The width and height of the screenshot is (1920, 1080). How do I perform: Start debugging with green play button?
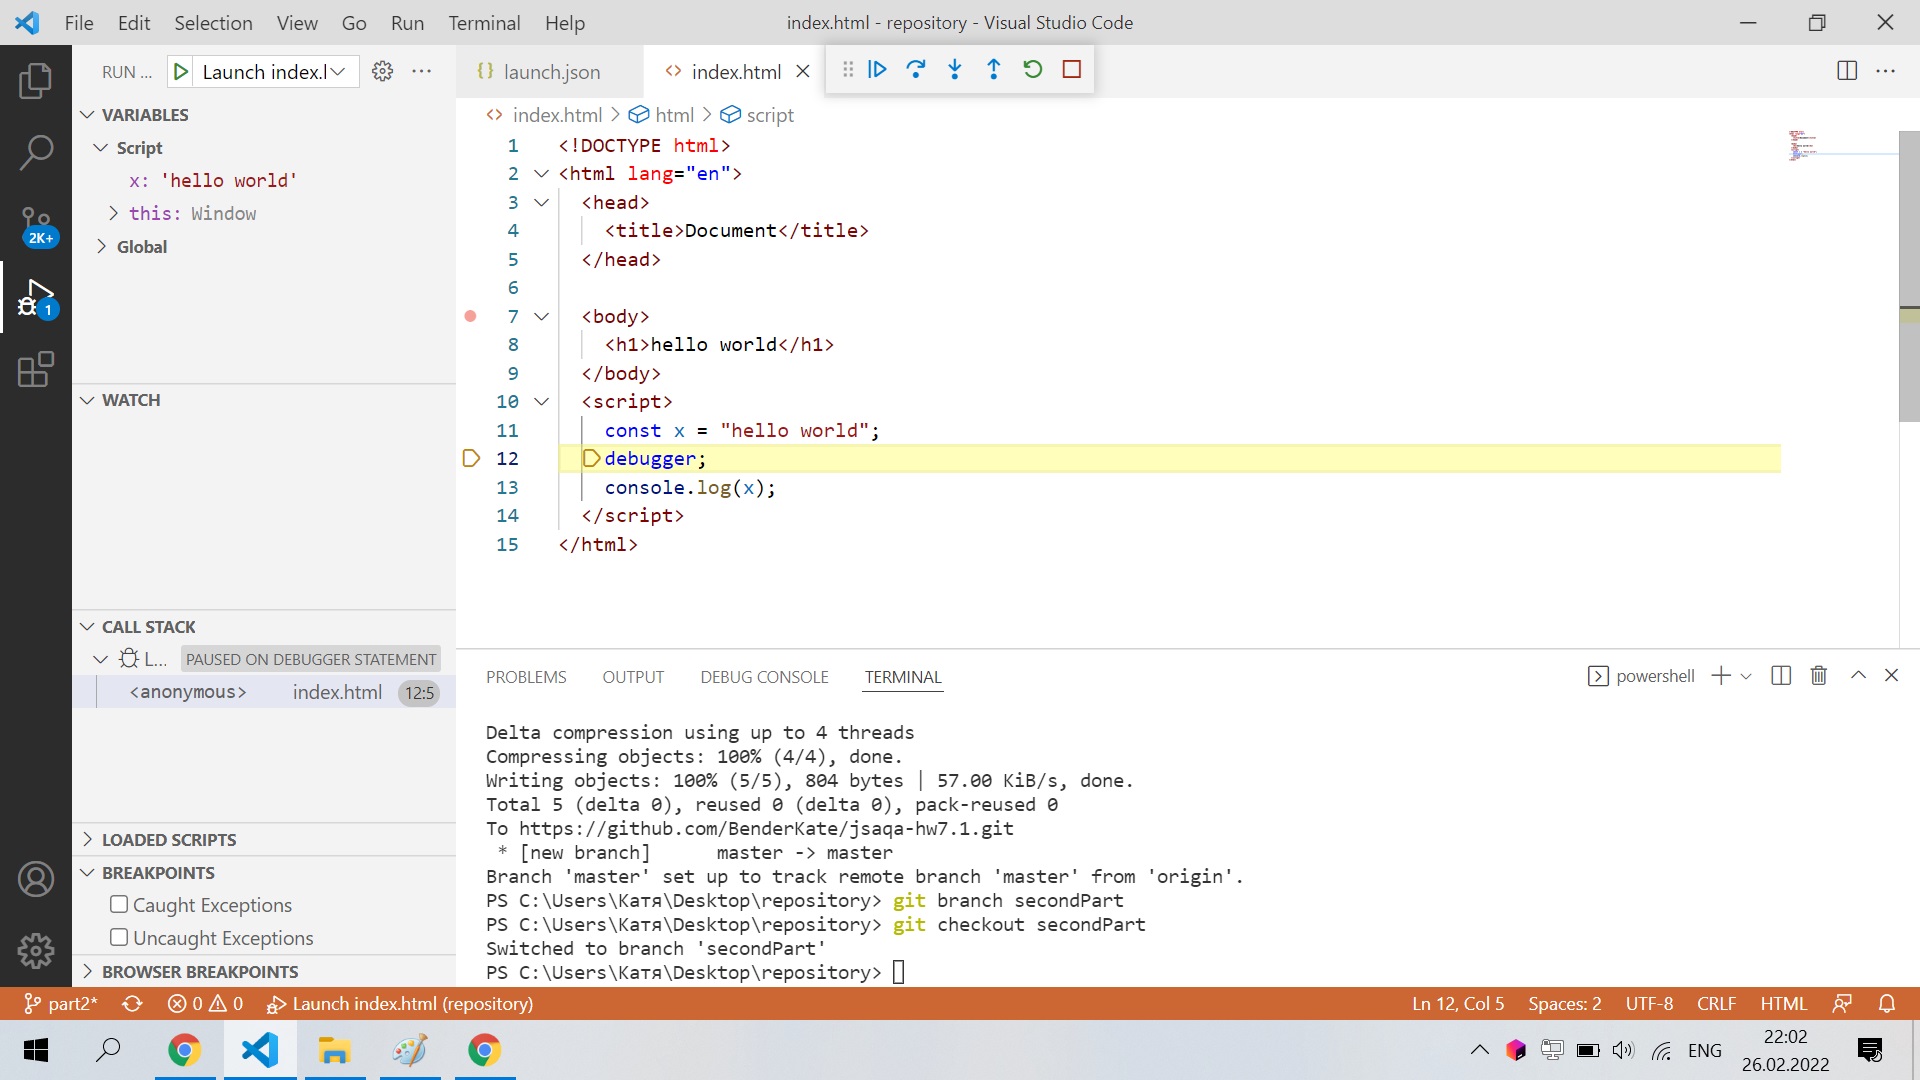pos(181,71)
